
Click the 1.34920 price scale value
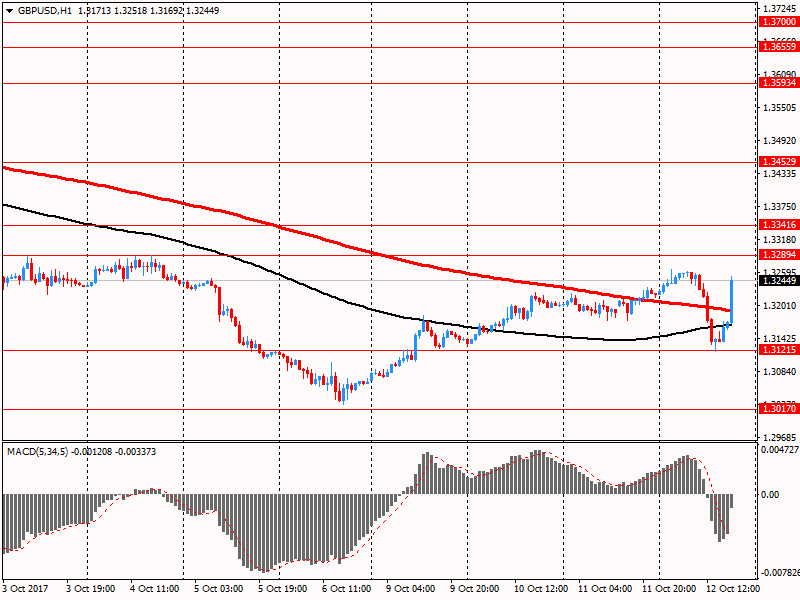(780, 140)
